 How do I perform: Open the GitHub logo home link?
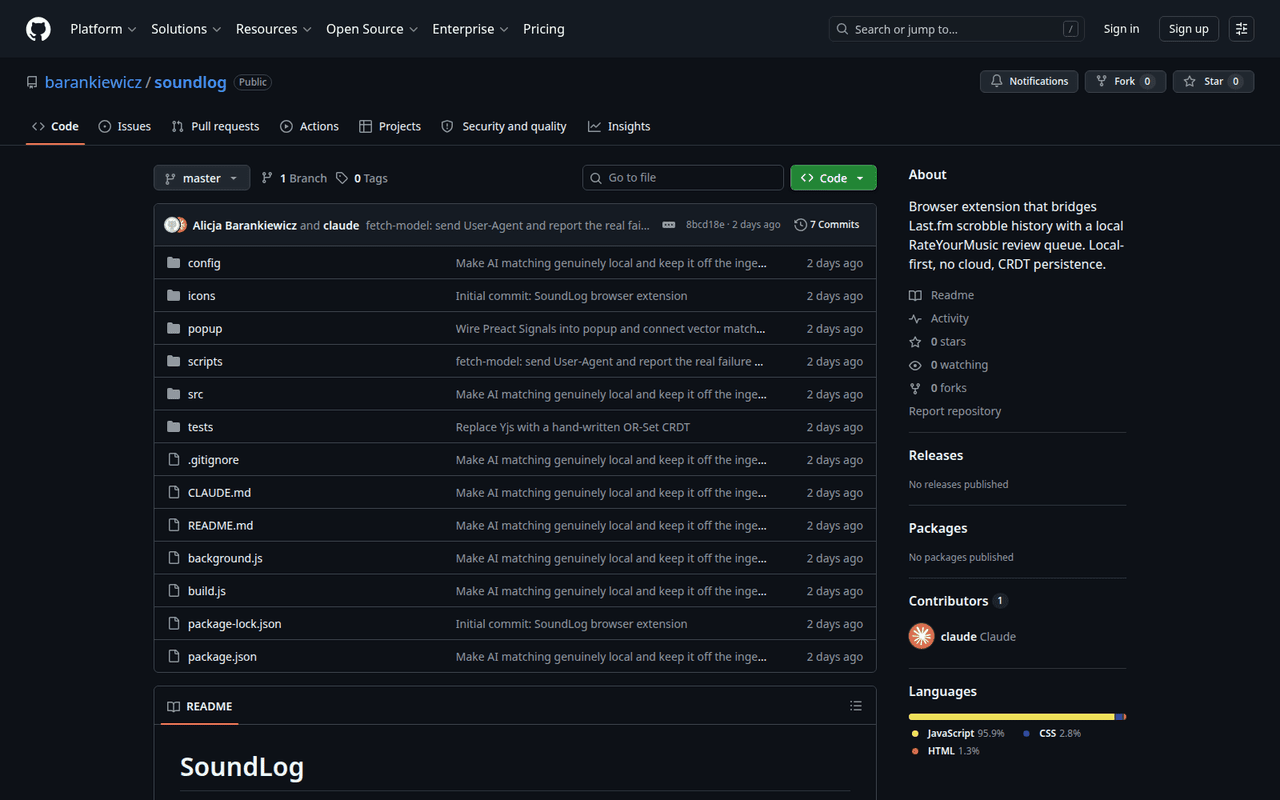click(38, 29)
